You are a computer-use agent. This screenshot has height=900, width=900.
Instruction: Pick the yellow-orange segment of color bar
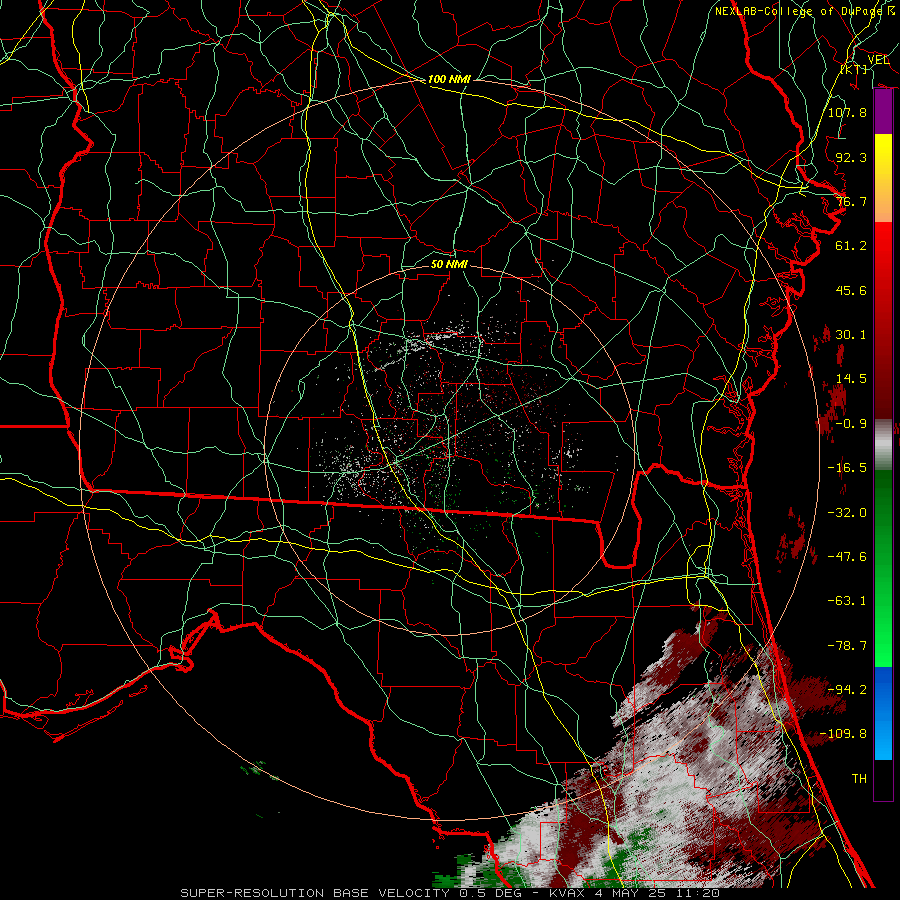coord(883,178)
